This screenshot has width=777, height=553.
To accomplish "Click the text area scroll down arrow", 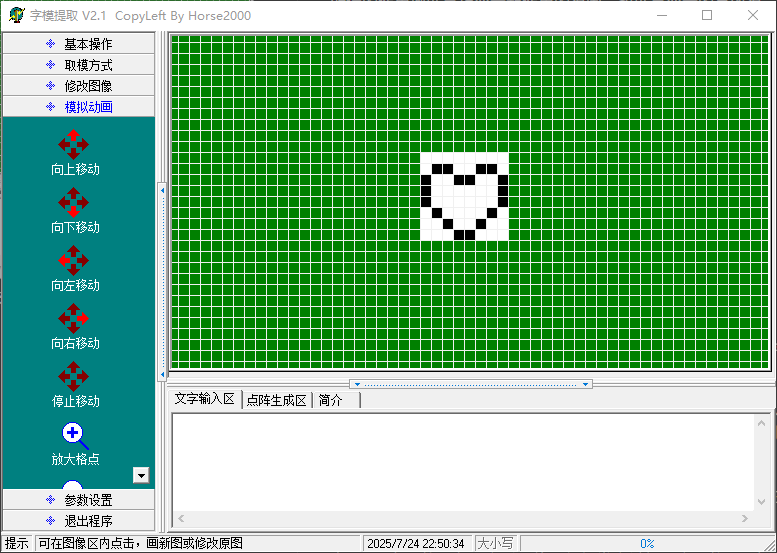I will [762, 502].
